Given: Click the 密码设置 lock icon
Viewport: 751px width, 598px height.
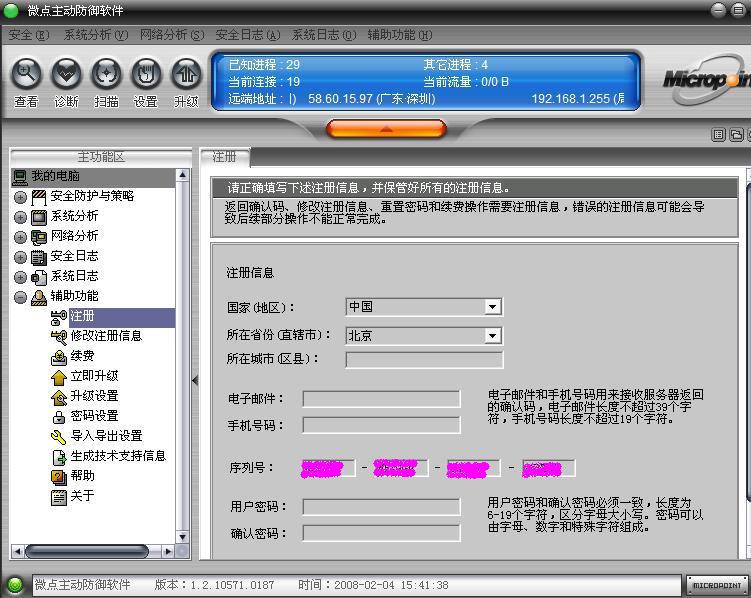Looking at the screenshot, I should [58, 417].
